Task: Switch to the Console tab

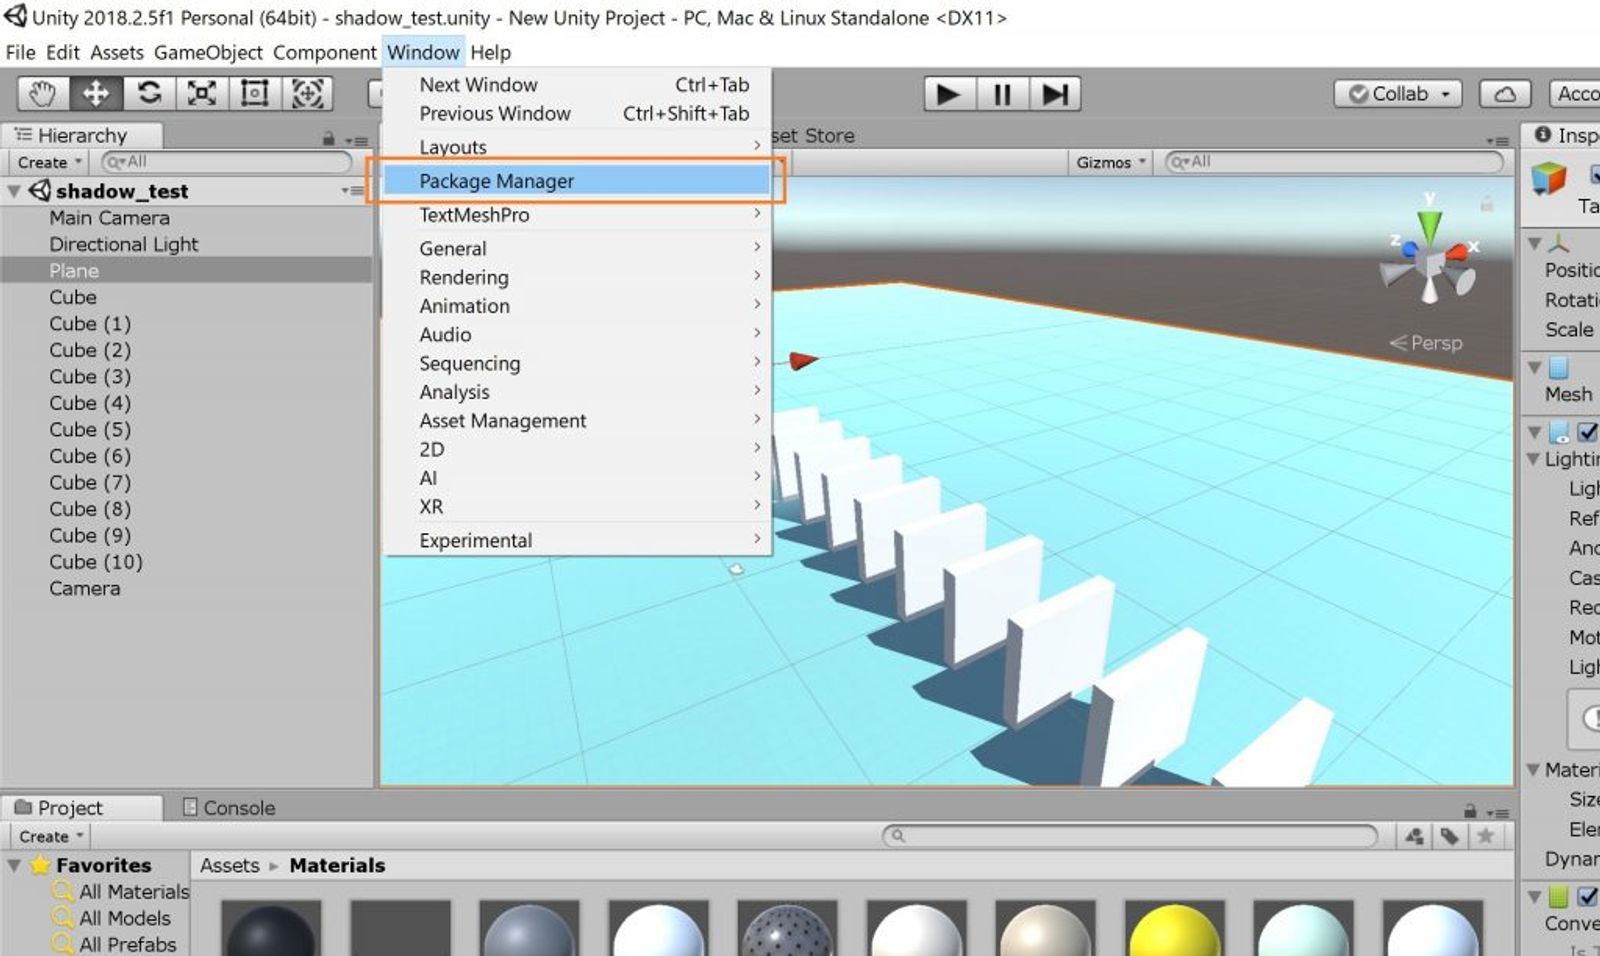Action: (x=229, y=807)
